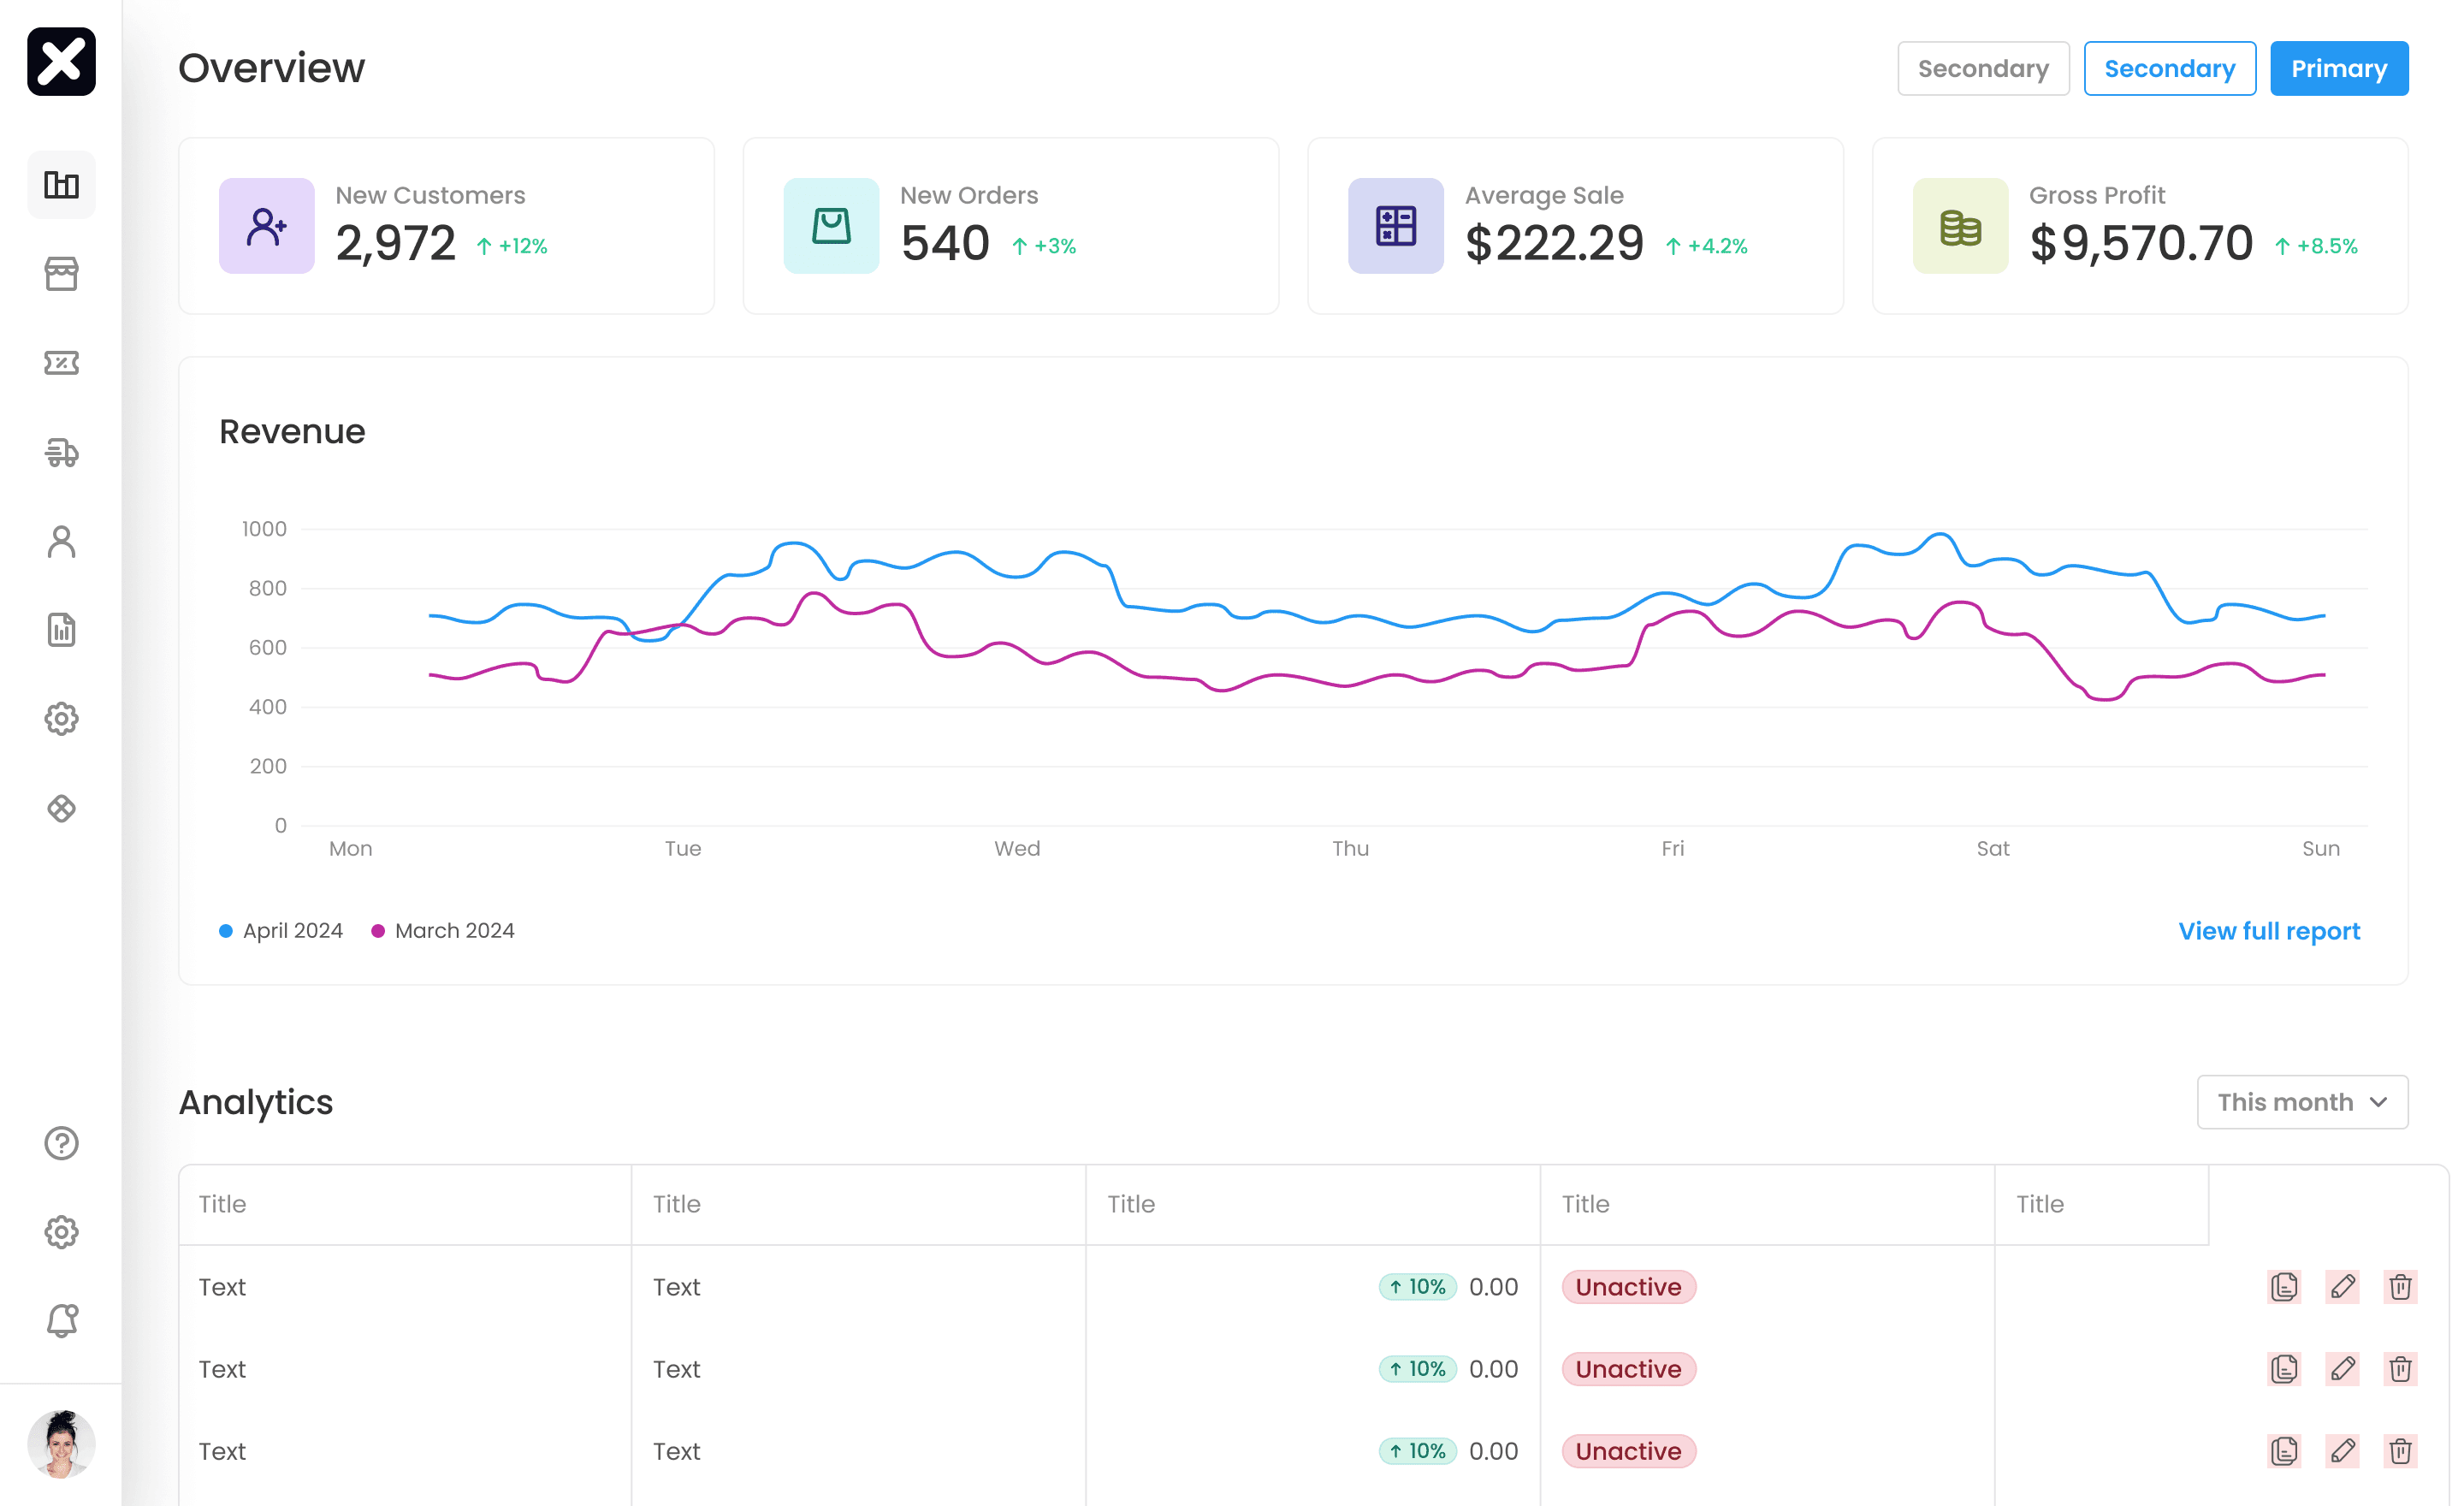This screenshot has height=1506, width=2464.
Task: Copy the first analytics table row
Action: point(2284,1287)
